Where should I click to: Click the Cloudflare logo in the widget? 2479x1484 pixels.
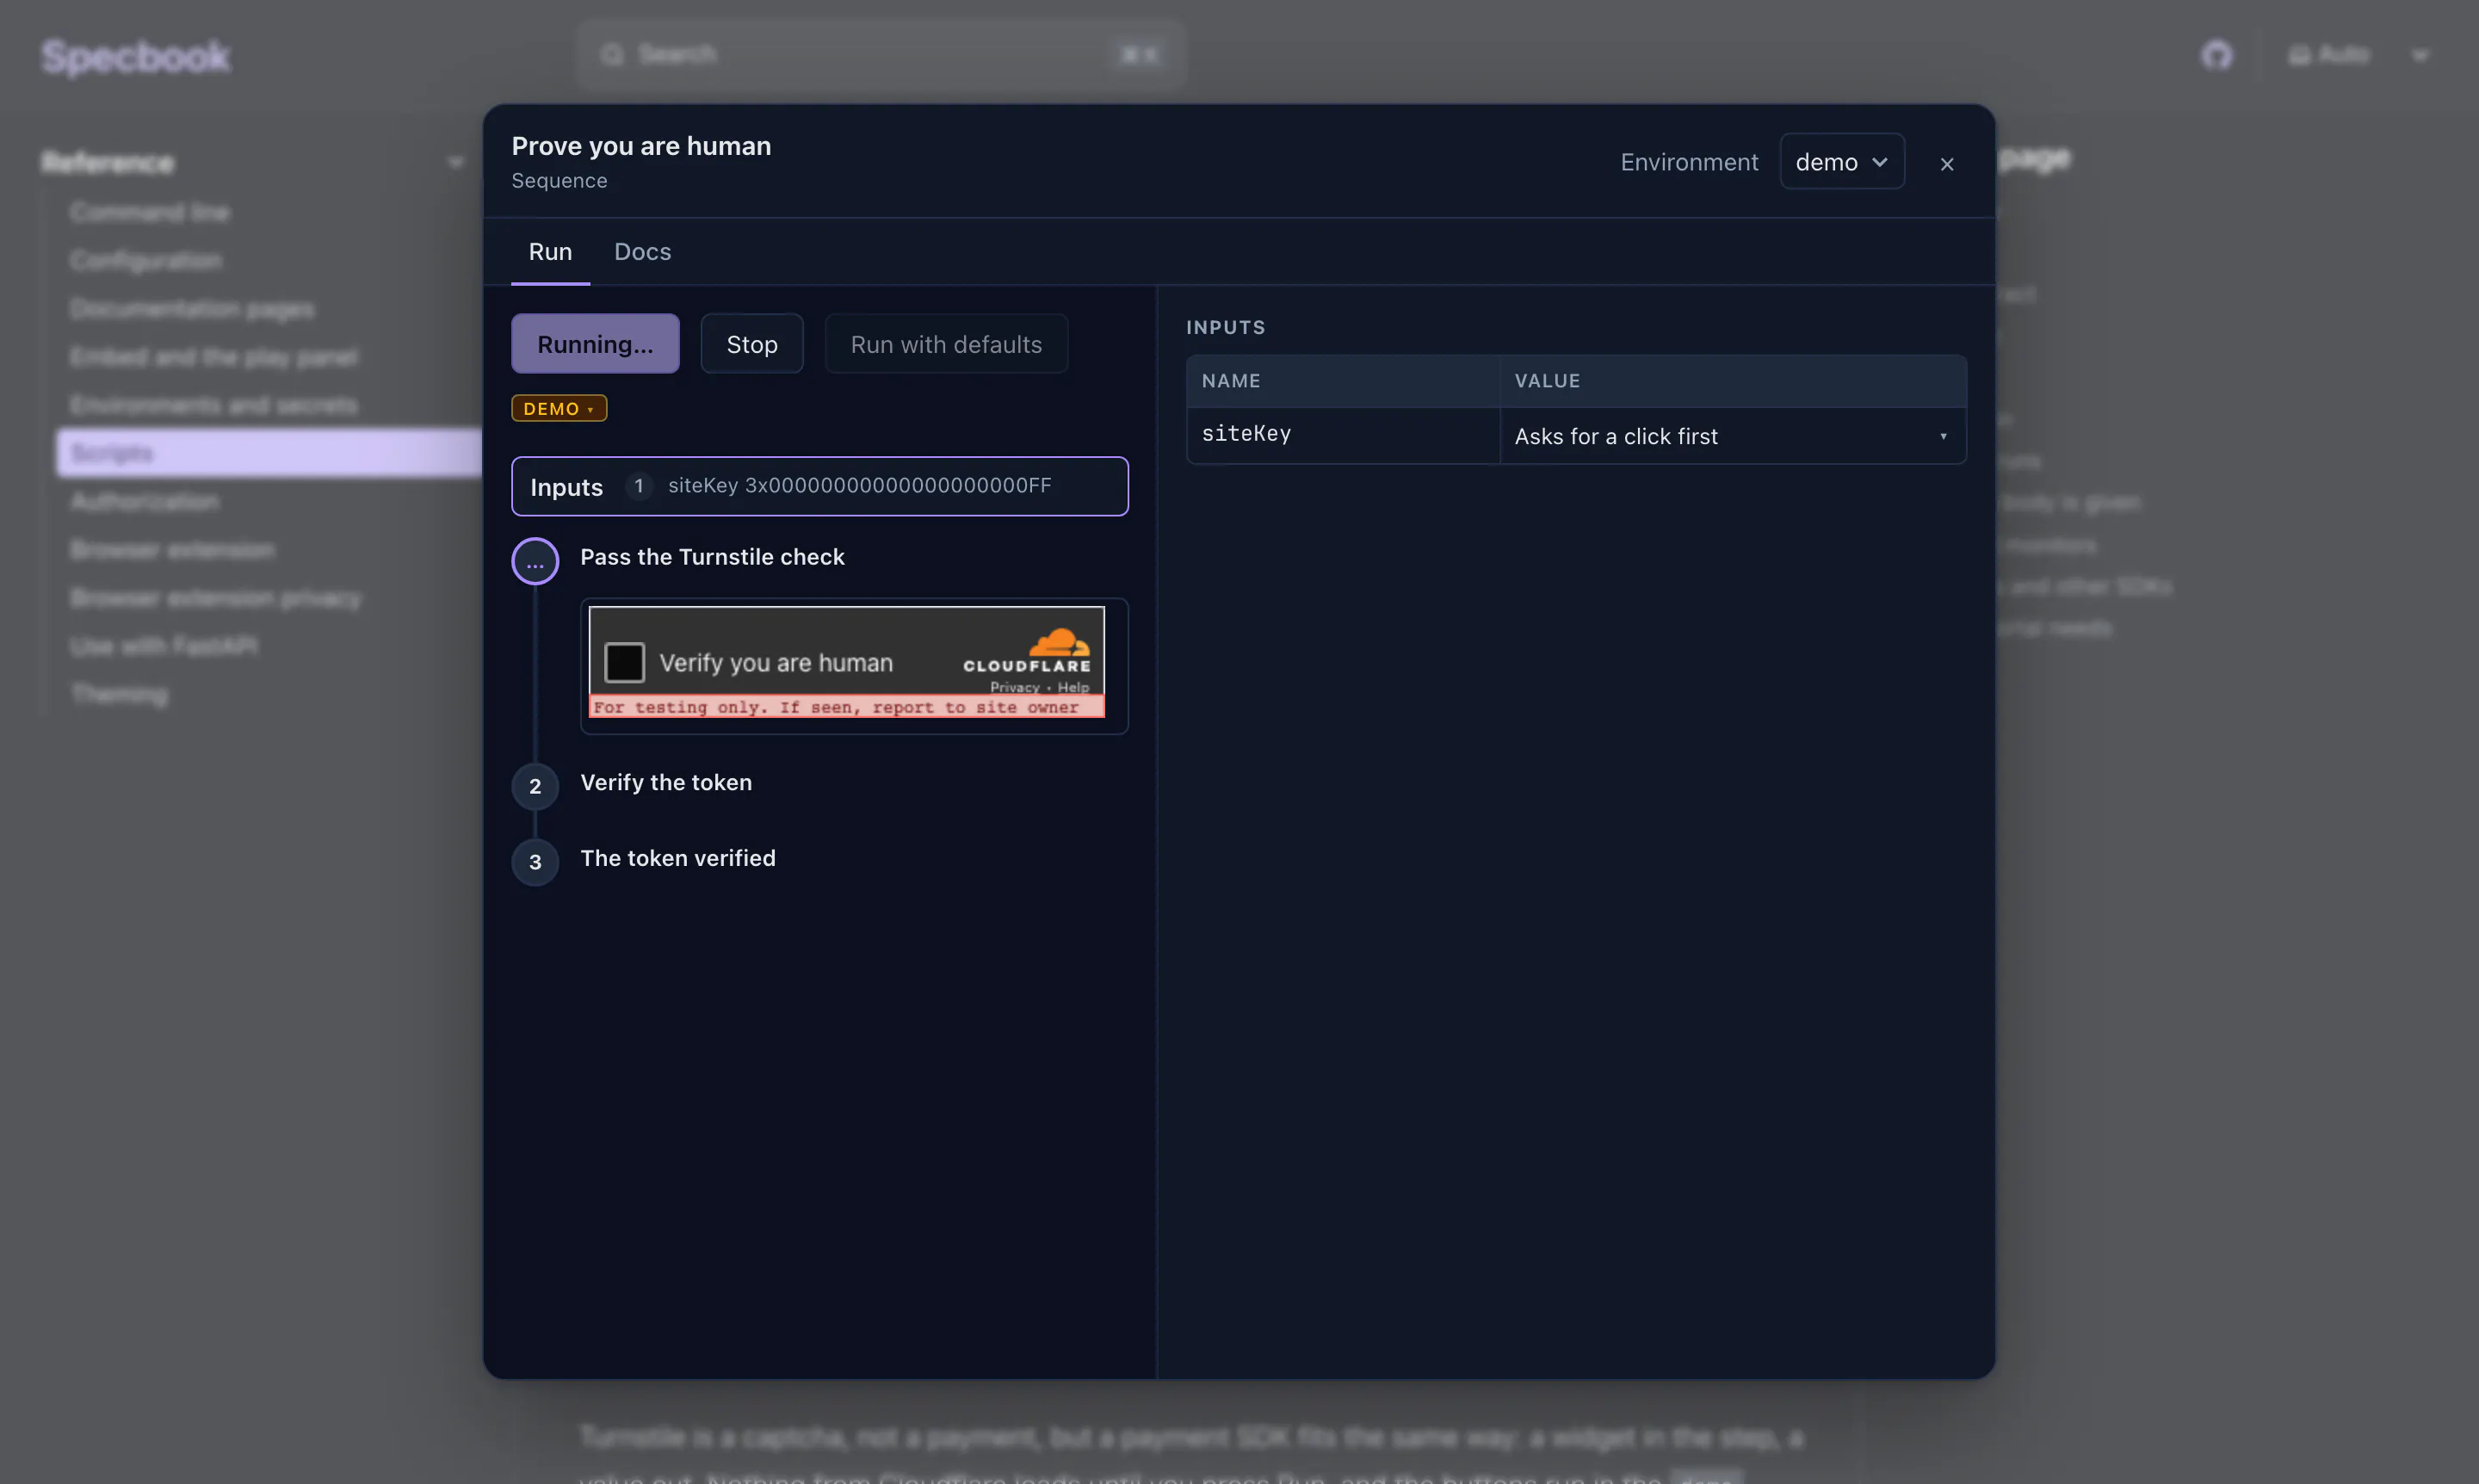point(1027,651)
